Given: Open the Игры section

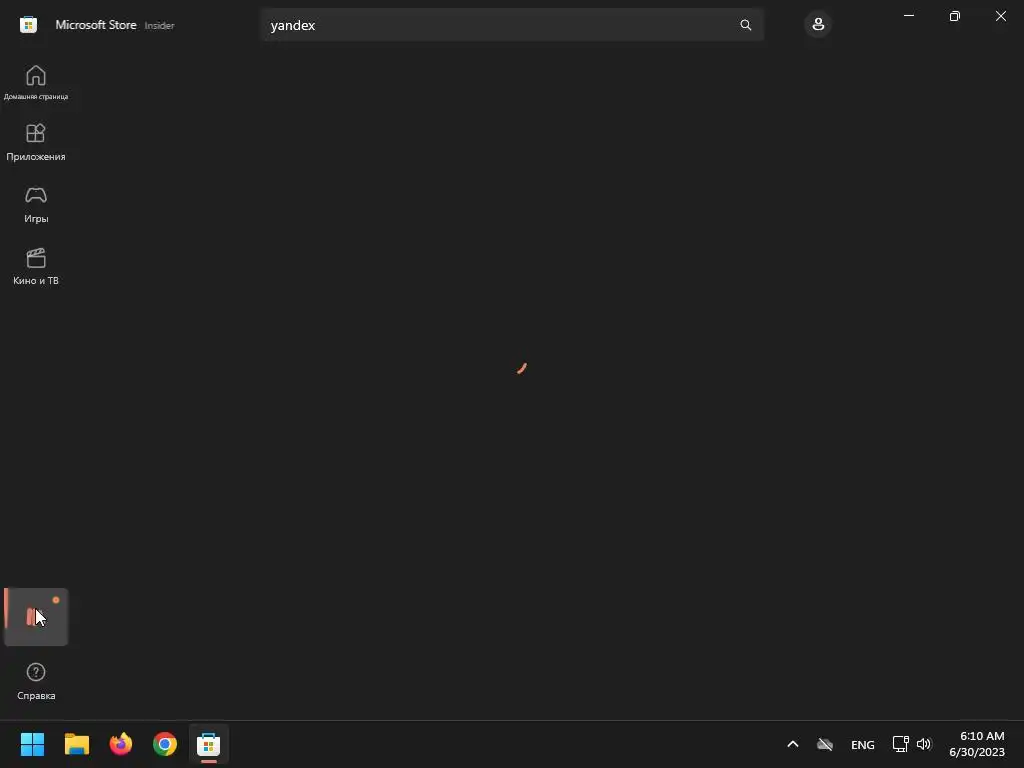Looking at the screenshot, I should [36, 204].
